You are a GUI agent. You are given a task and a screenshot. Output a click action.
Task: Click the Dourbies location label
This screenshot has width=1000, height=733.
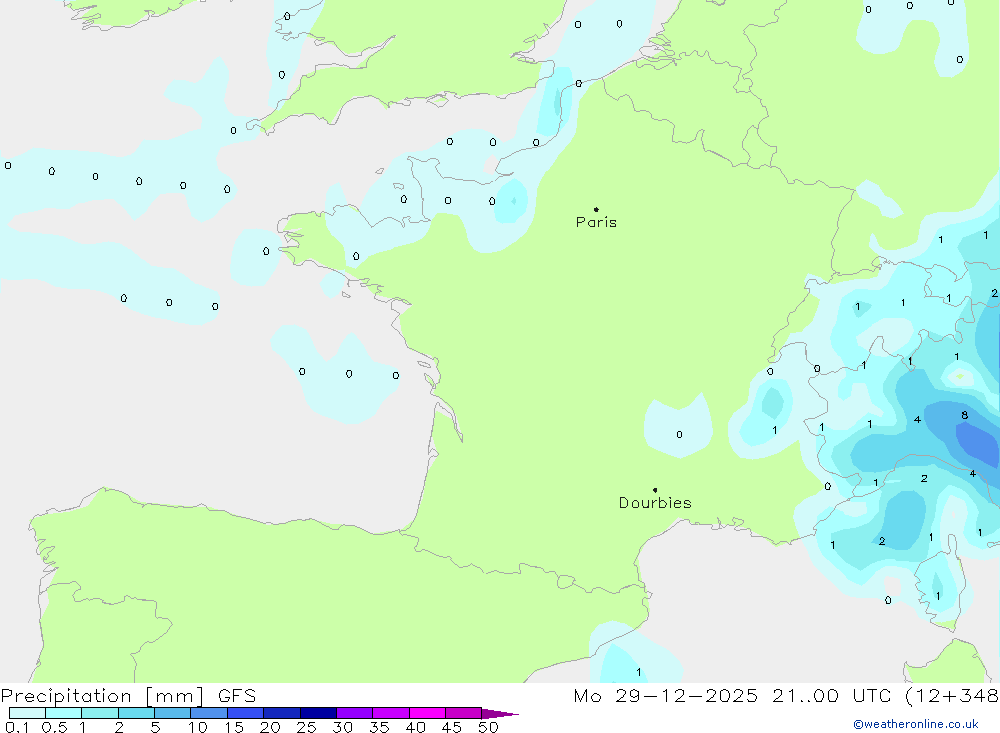[655, 503]
